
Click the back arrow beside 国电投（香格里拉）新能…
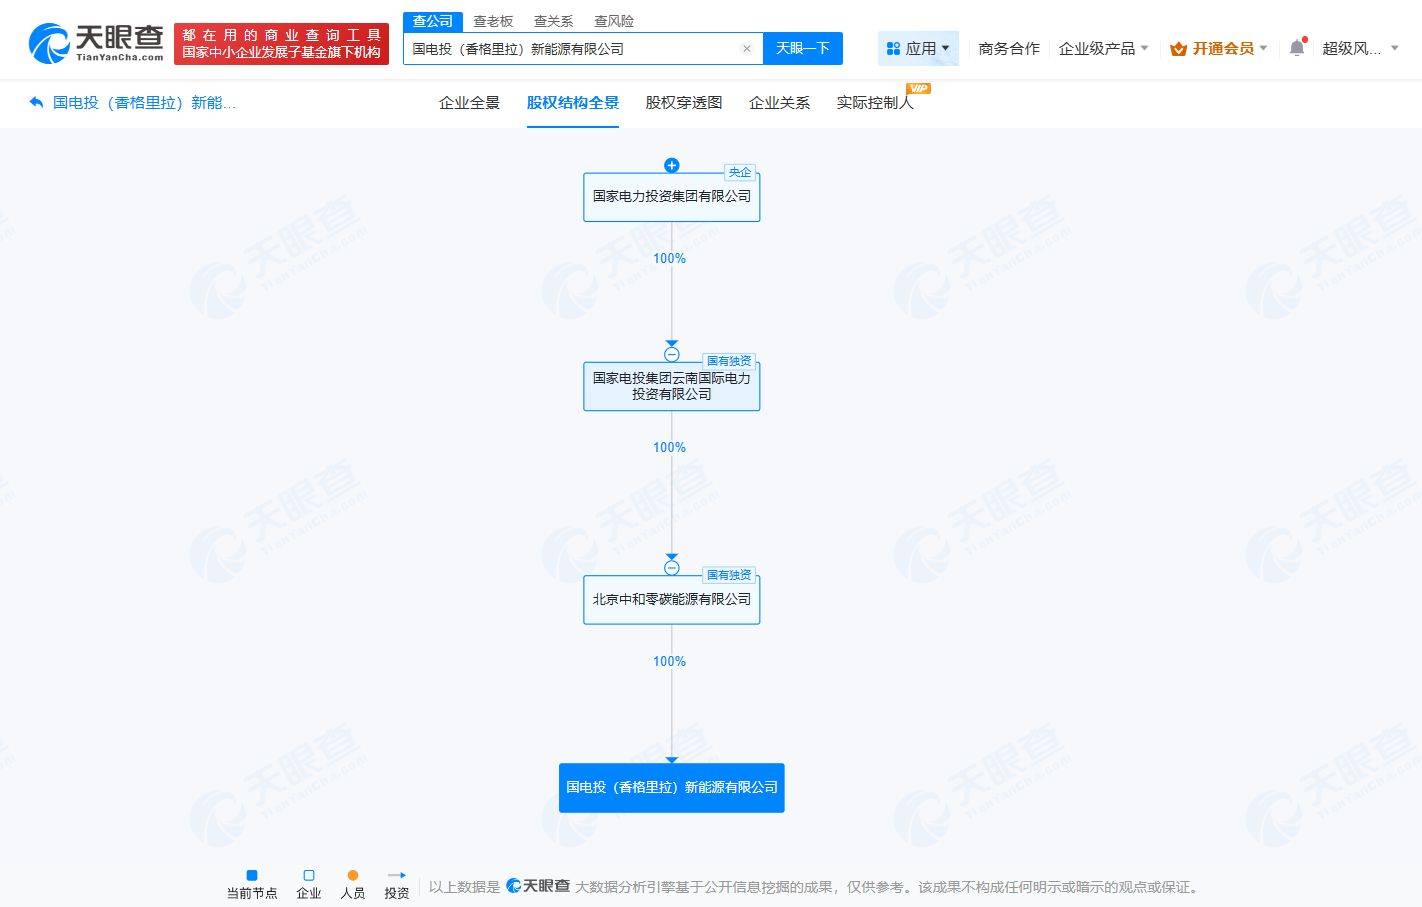[37, 102]
